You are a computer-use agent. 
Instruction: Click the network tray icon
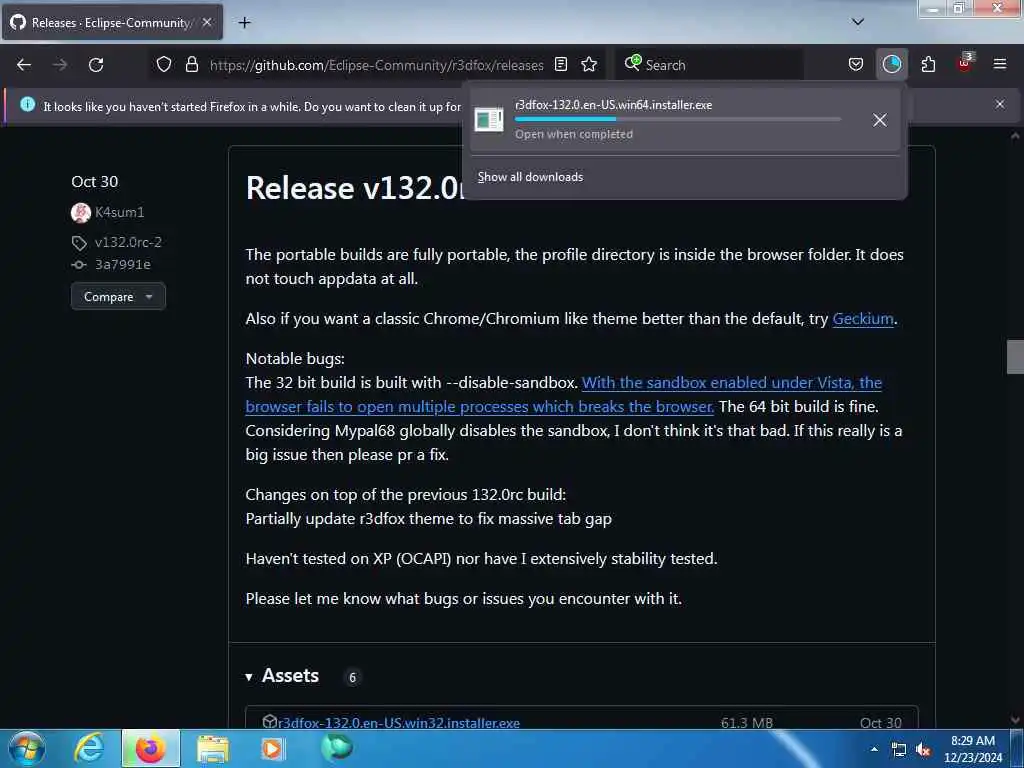(x=899, y=750)
